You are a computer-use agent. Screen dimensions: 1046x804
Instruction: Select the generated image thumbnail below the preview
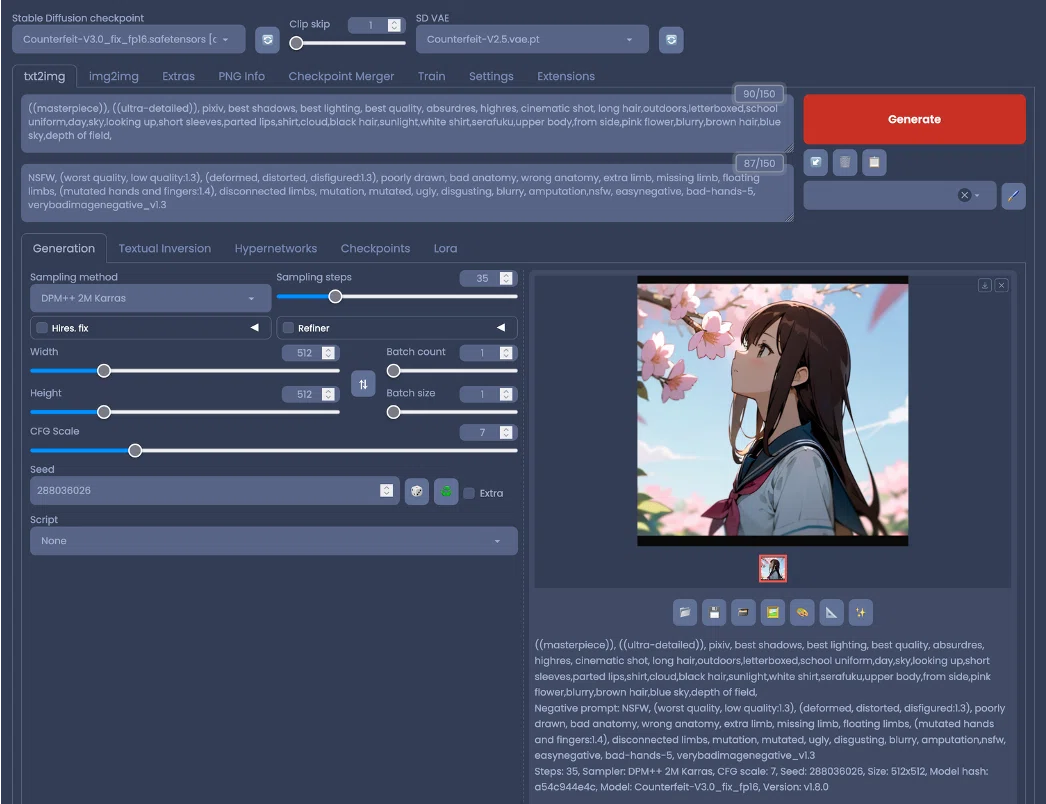coord(772,568)
